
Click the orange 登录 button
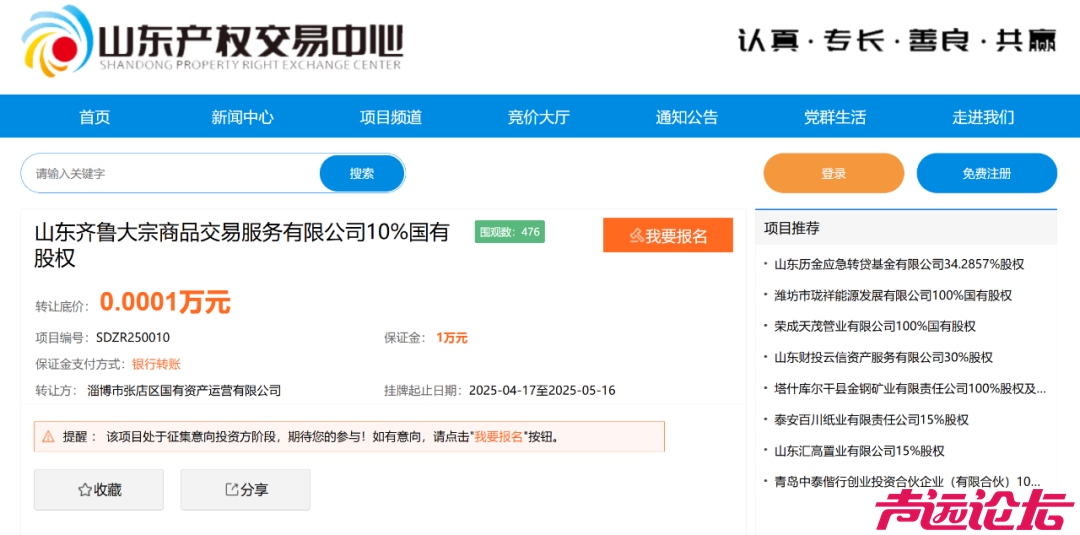point(833,174)
